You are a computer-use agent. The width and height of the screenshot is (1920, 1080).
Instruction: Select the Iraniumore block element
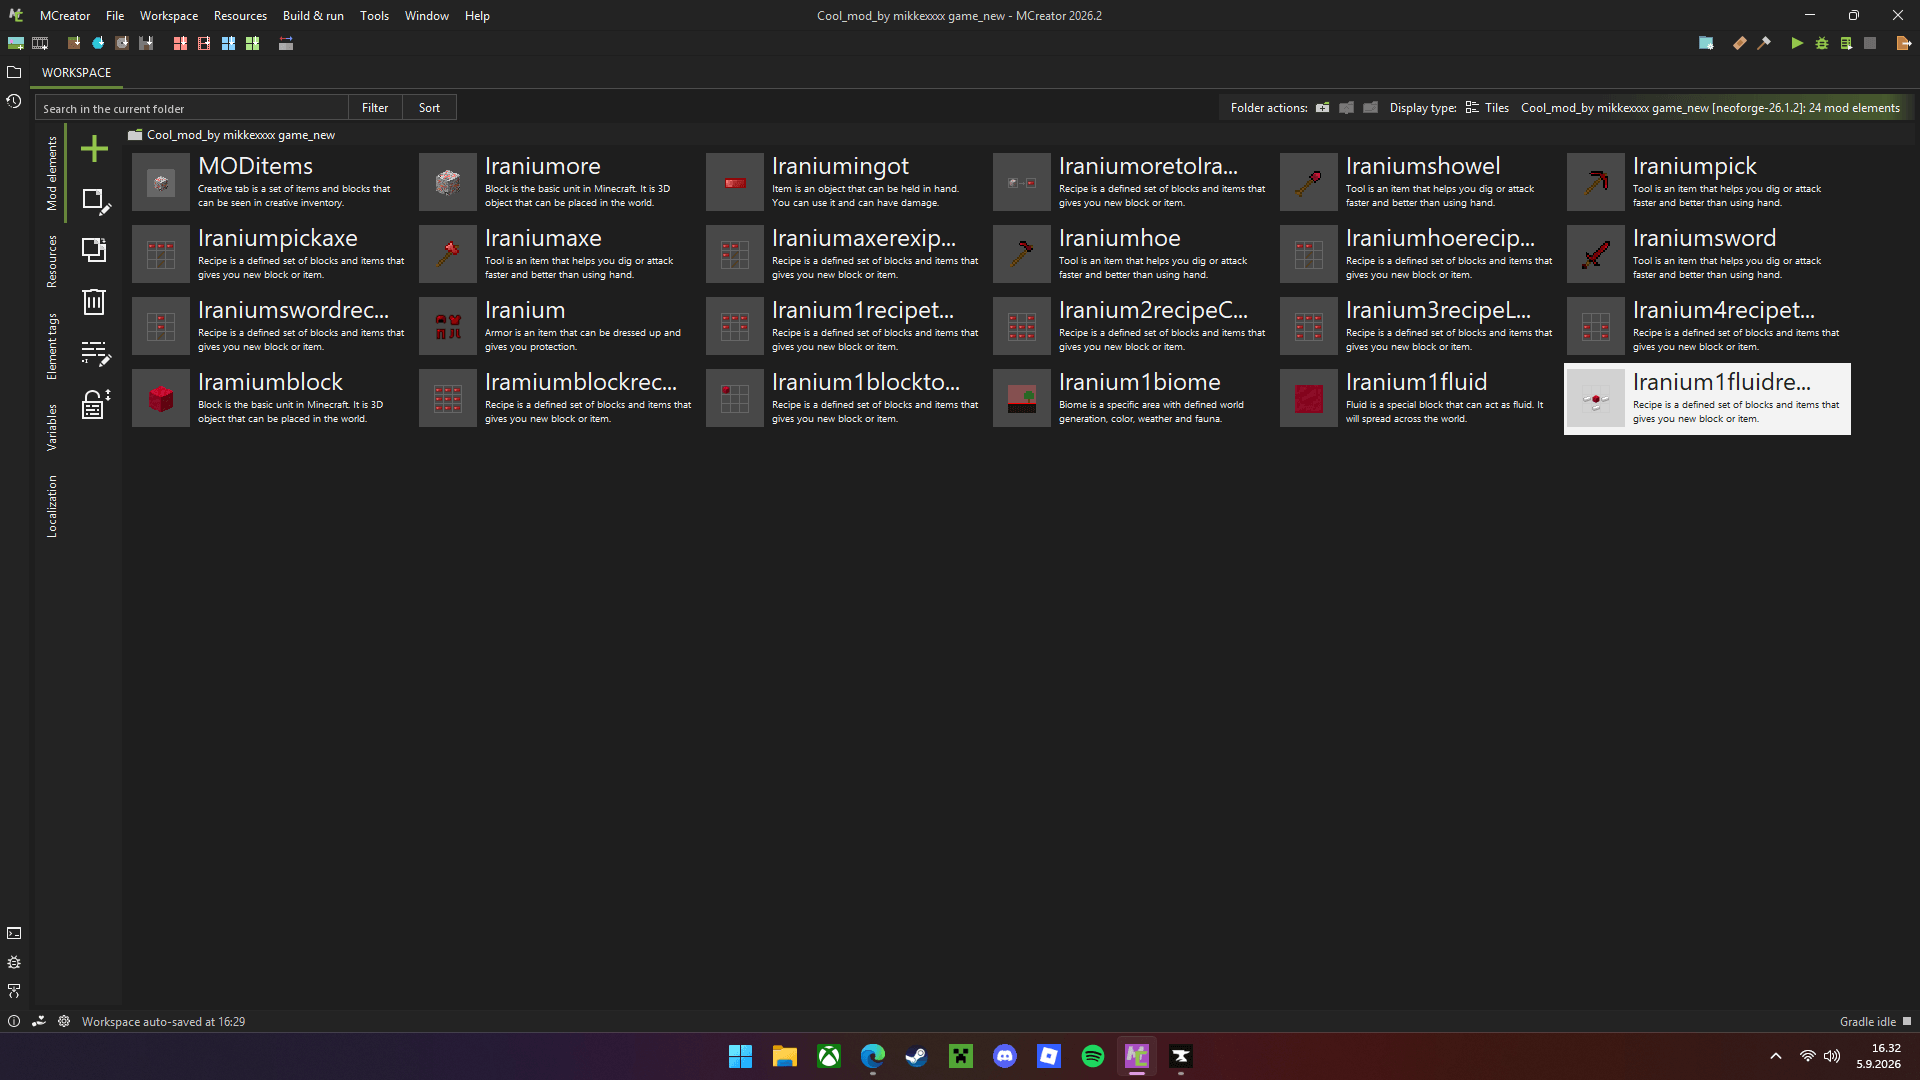click(x=559, y=182)
